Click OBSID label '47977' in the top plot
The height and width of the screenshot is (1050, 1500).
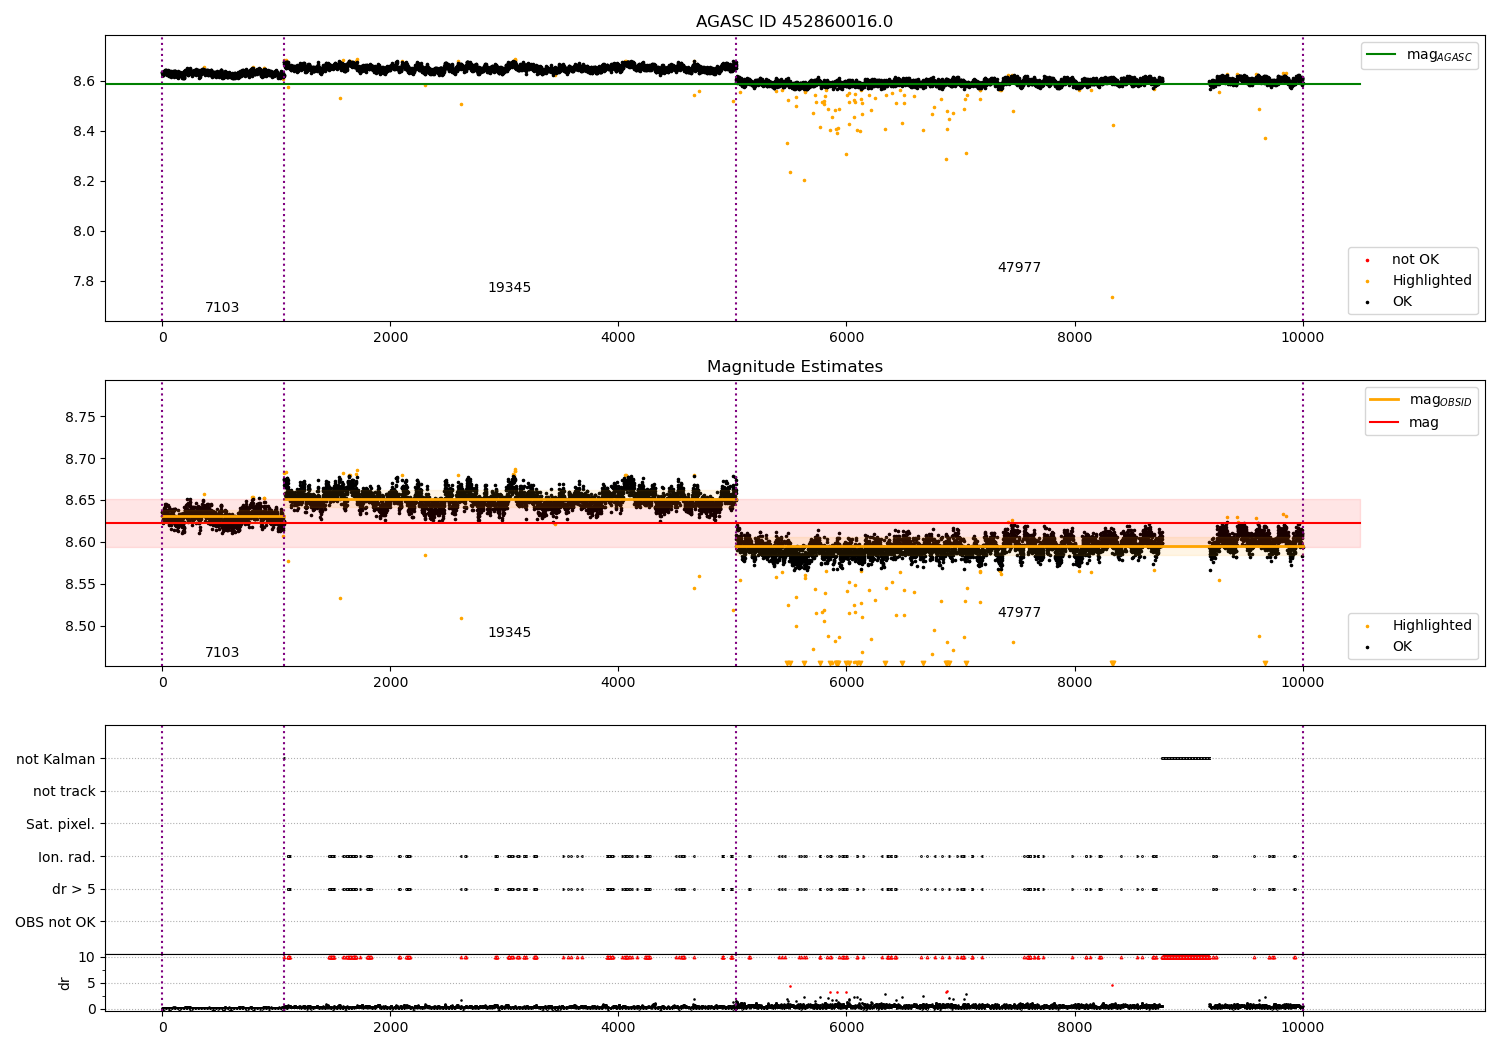pos(1019,268)
